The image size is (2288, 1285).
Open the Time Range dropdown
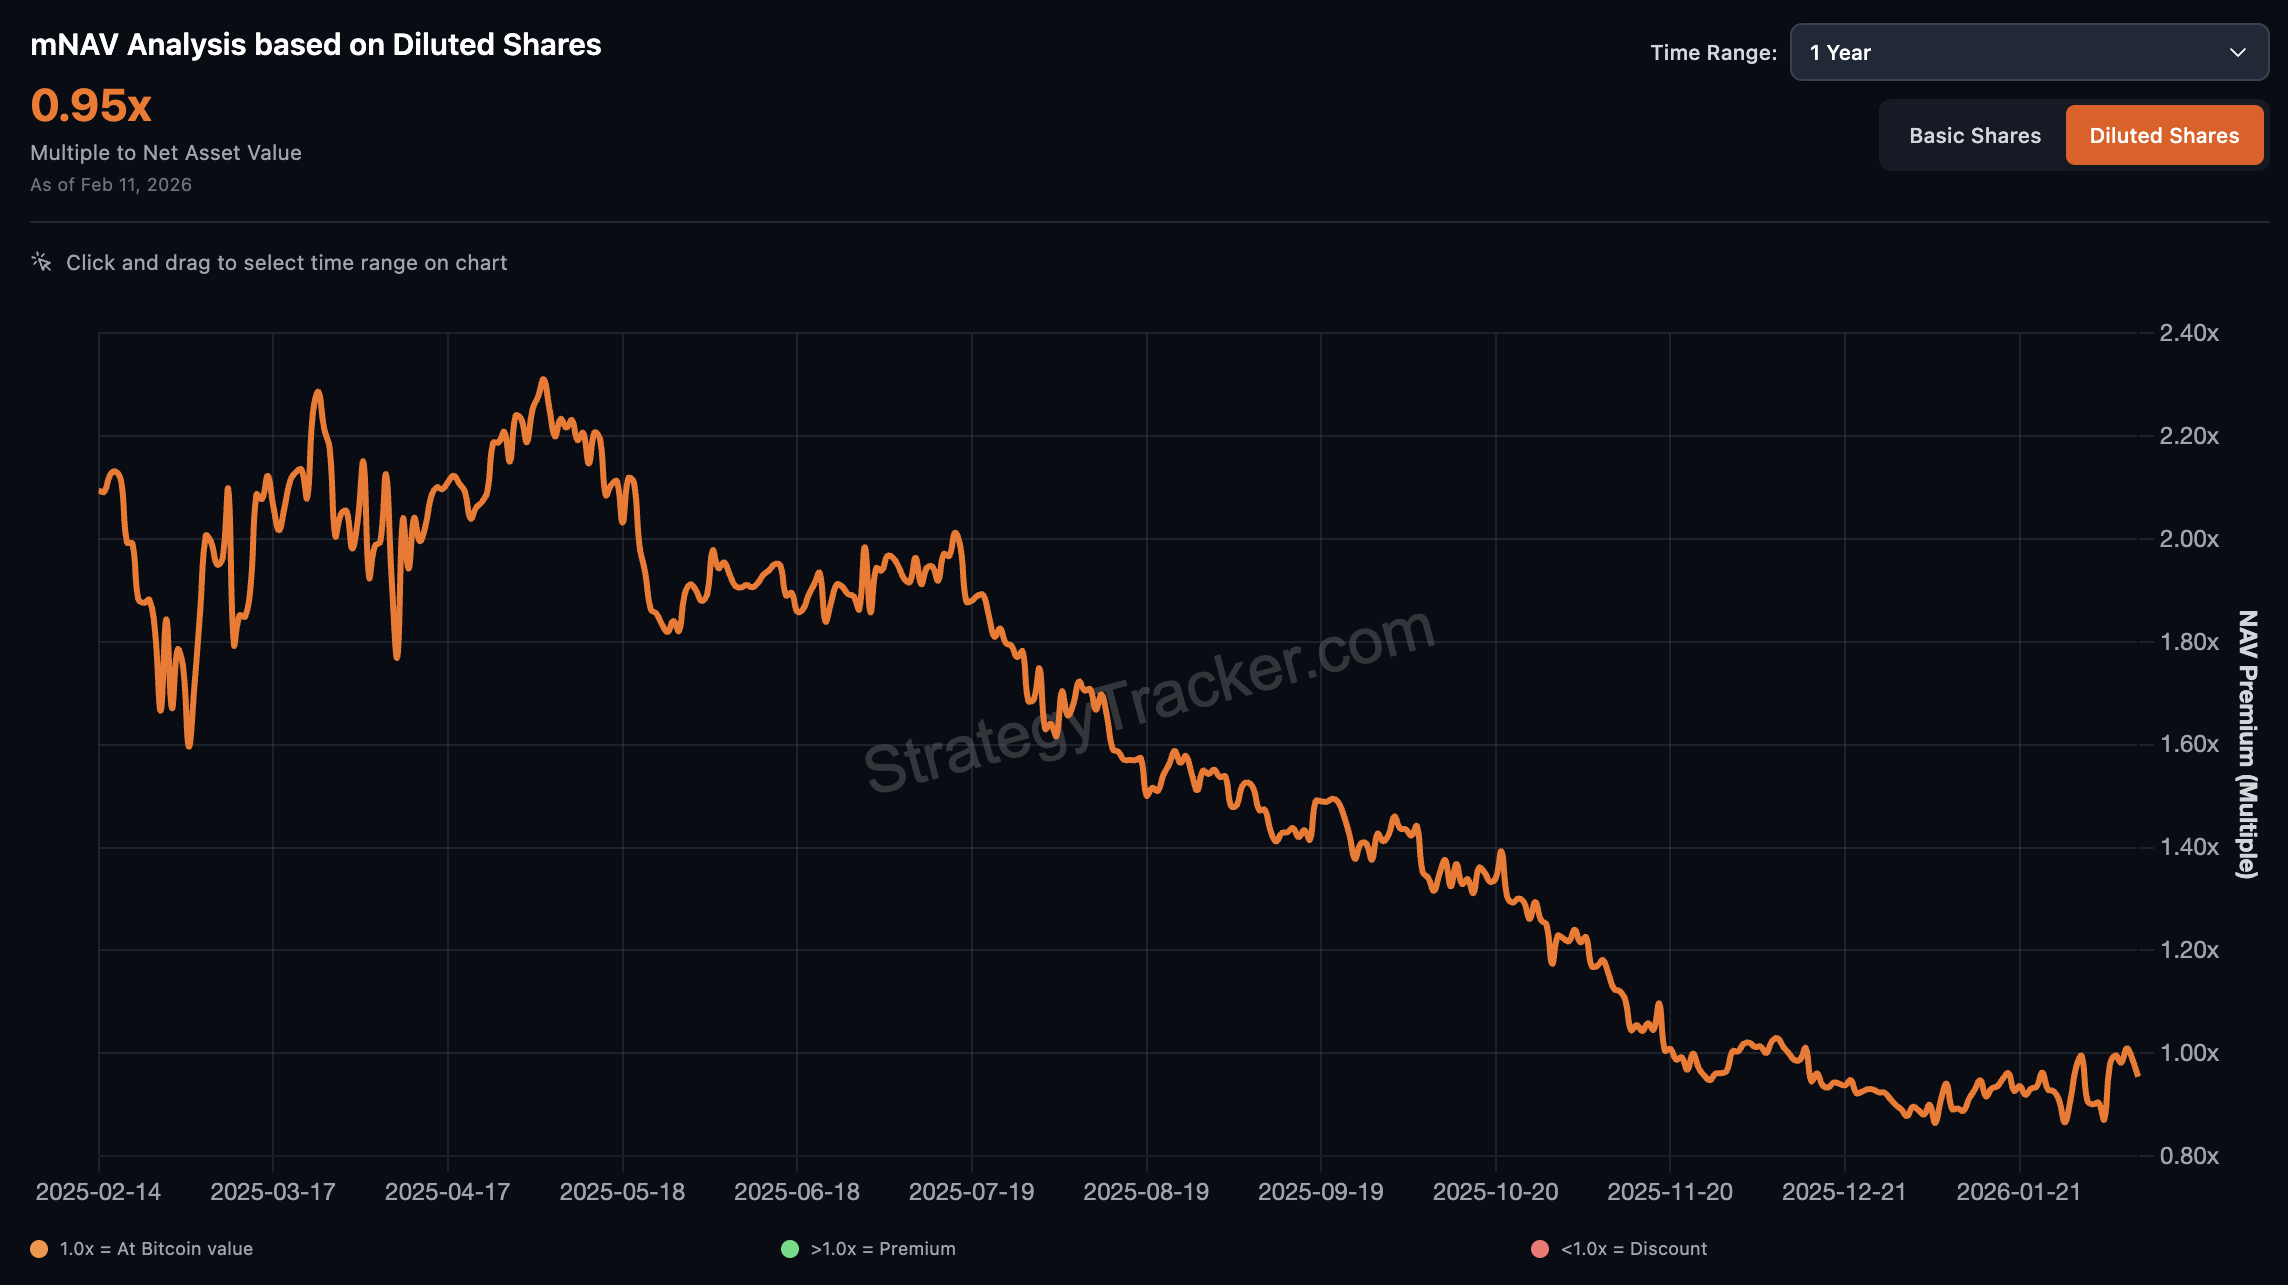pyautogui.click(x=2029, y=52)
